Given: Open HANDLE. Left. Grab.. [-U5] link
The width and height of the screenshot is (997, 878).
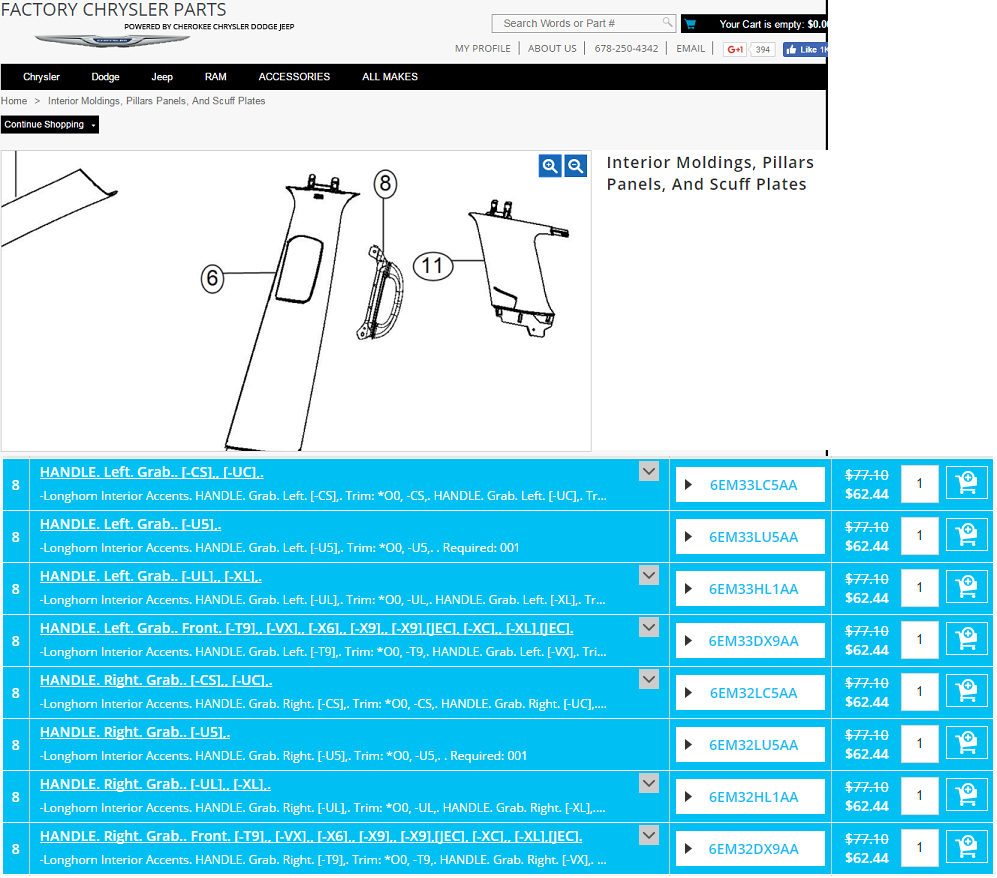Looking at the screenshot, I should click(130, 525).
